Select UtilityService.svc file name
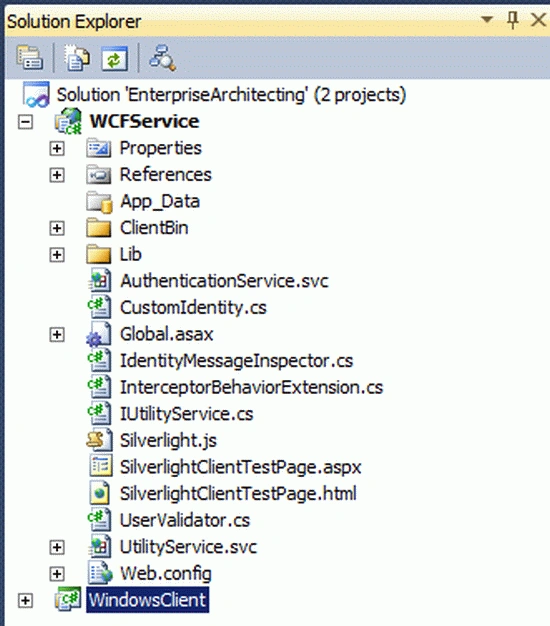Viewport: 550px width, 626px height. pos(188,547)
